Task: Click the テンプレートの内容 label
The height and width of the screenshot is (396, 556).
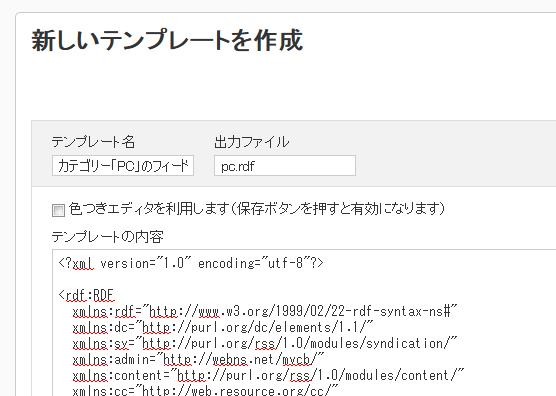Action: (107, 236)
